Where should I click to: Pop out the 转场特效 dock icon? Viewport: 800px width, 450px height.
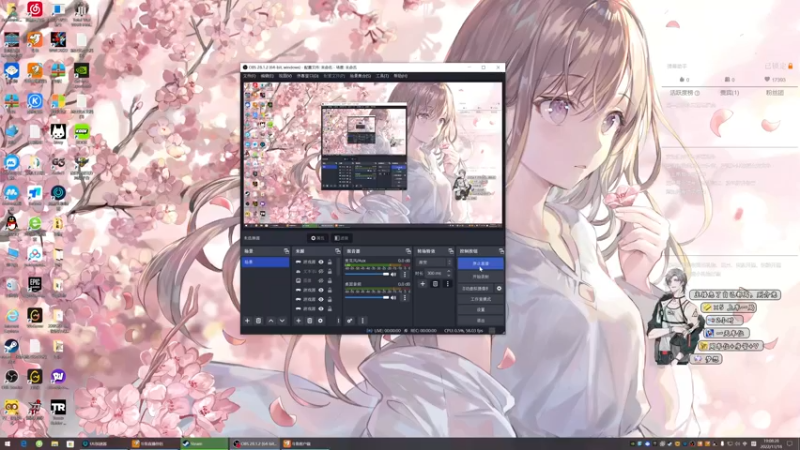[x=451, y=251]
